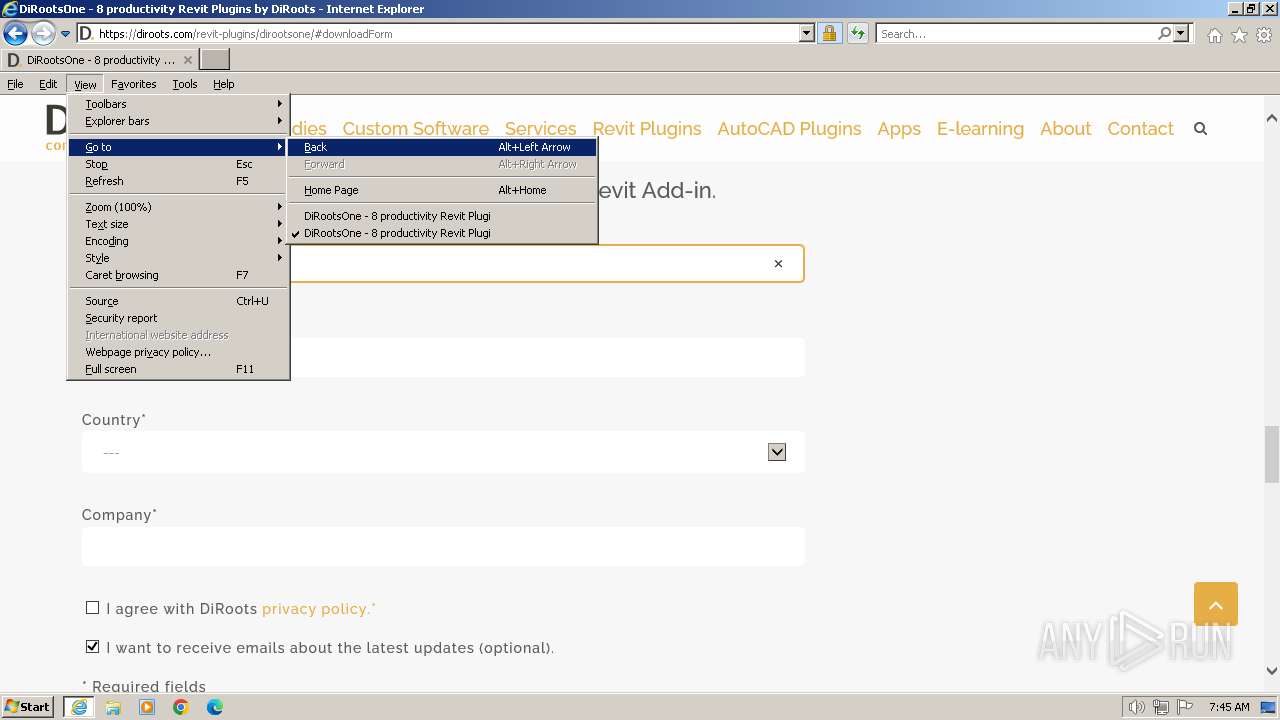
Task: Open the search provider dropdown arrow
Action: (1181, 34)
